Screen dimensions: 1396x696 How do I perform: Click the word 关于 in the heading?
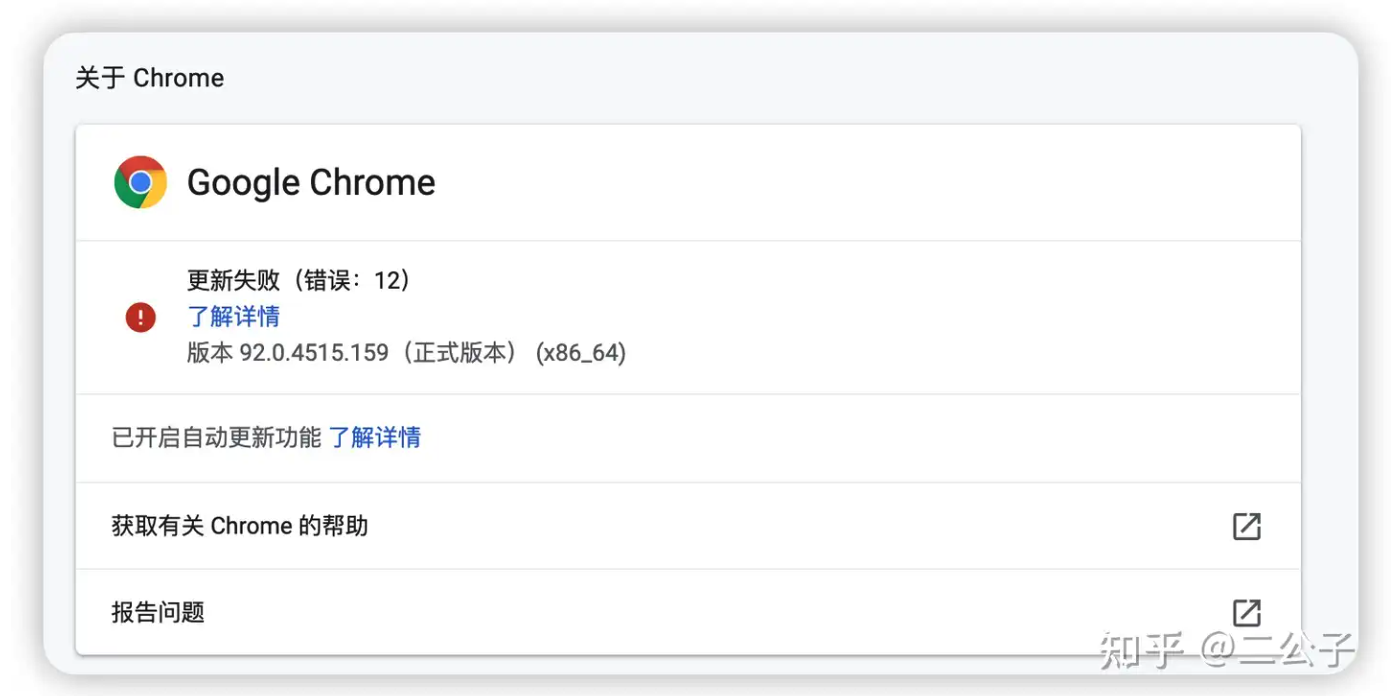click(x=100, y=78)
